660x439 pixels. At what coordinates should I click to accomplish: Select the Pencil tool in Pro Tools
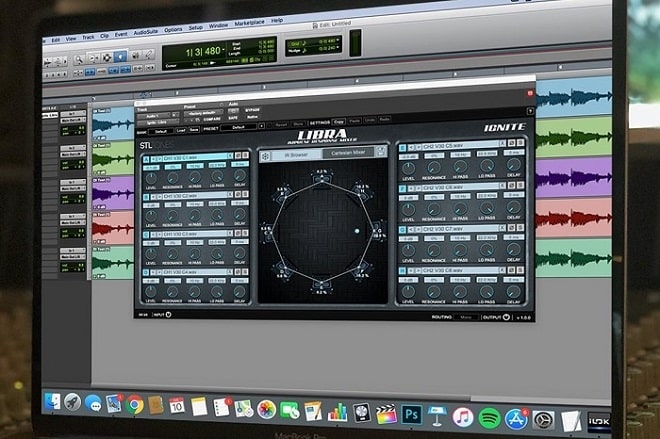pyautogui.click(x=149, y=54)
